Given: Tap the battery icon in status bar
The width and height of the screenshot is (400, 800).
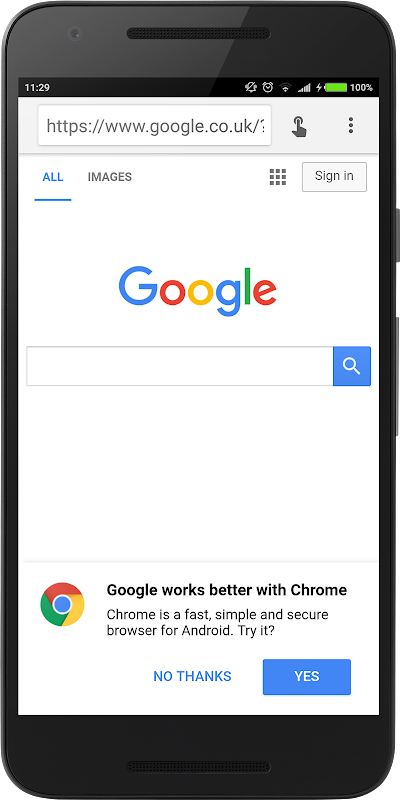Looking at the screenshot, I should (336, 87).
